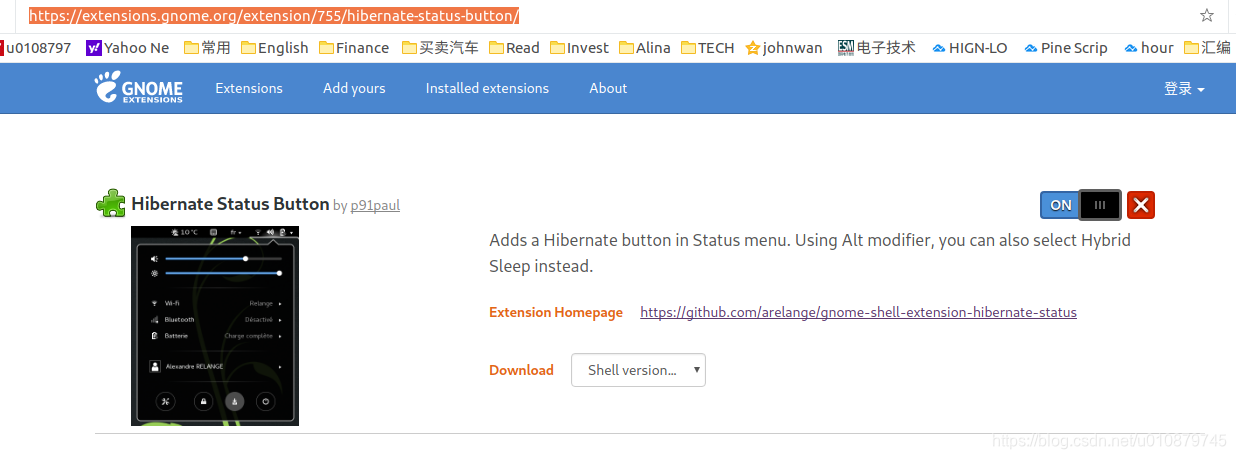
Task: Open the Pine Scrip bookmark
Action: (1066, 47)
